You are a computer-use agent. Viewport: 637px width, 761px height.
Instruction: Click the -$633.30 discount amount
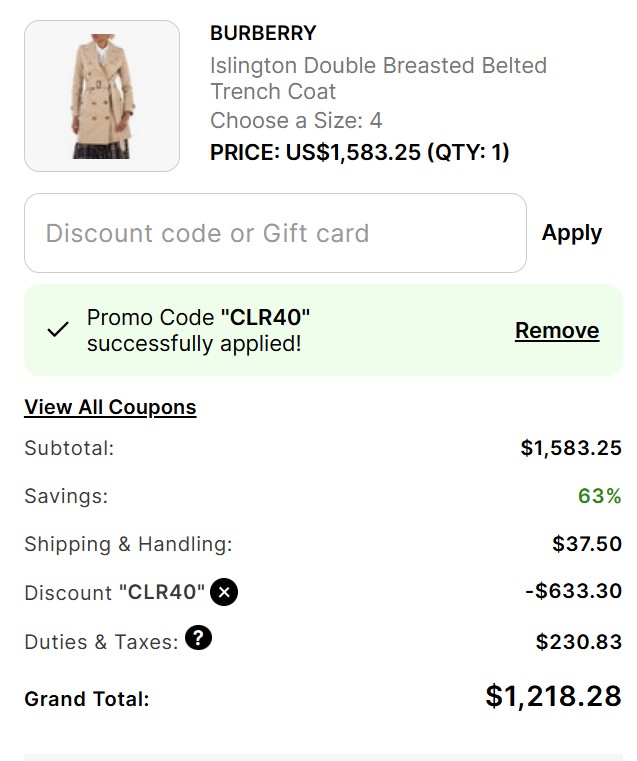point(573,591)
